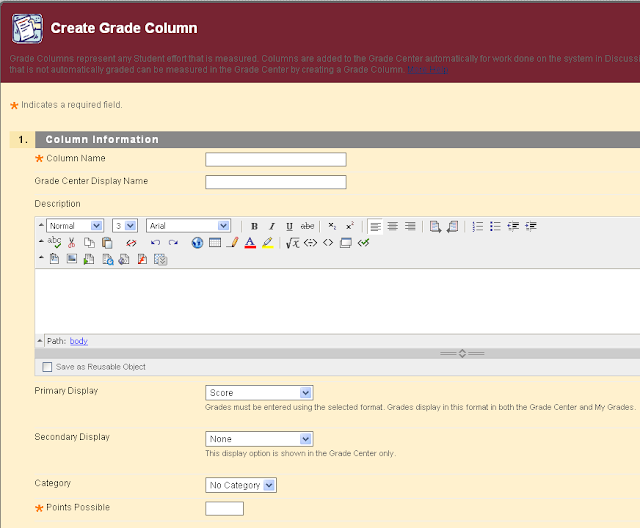Toggle HTML source view brackets icon
Viewport: 640px width, 528px height.
pos(328,243)
